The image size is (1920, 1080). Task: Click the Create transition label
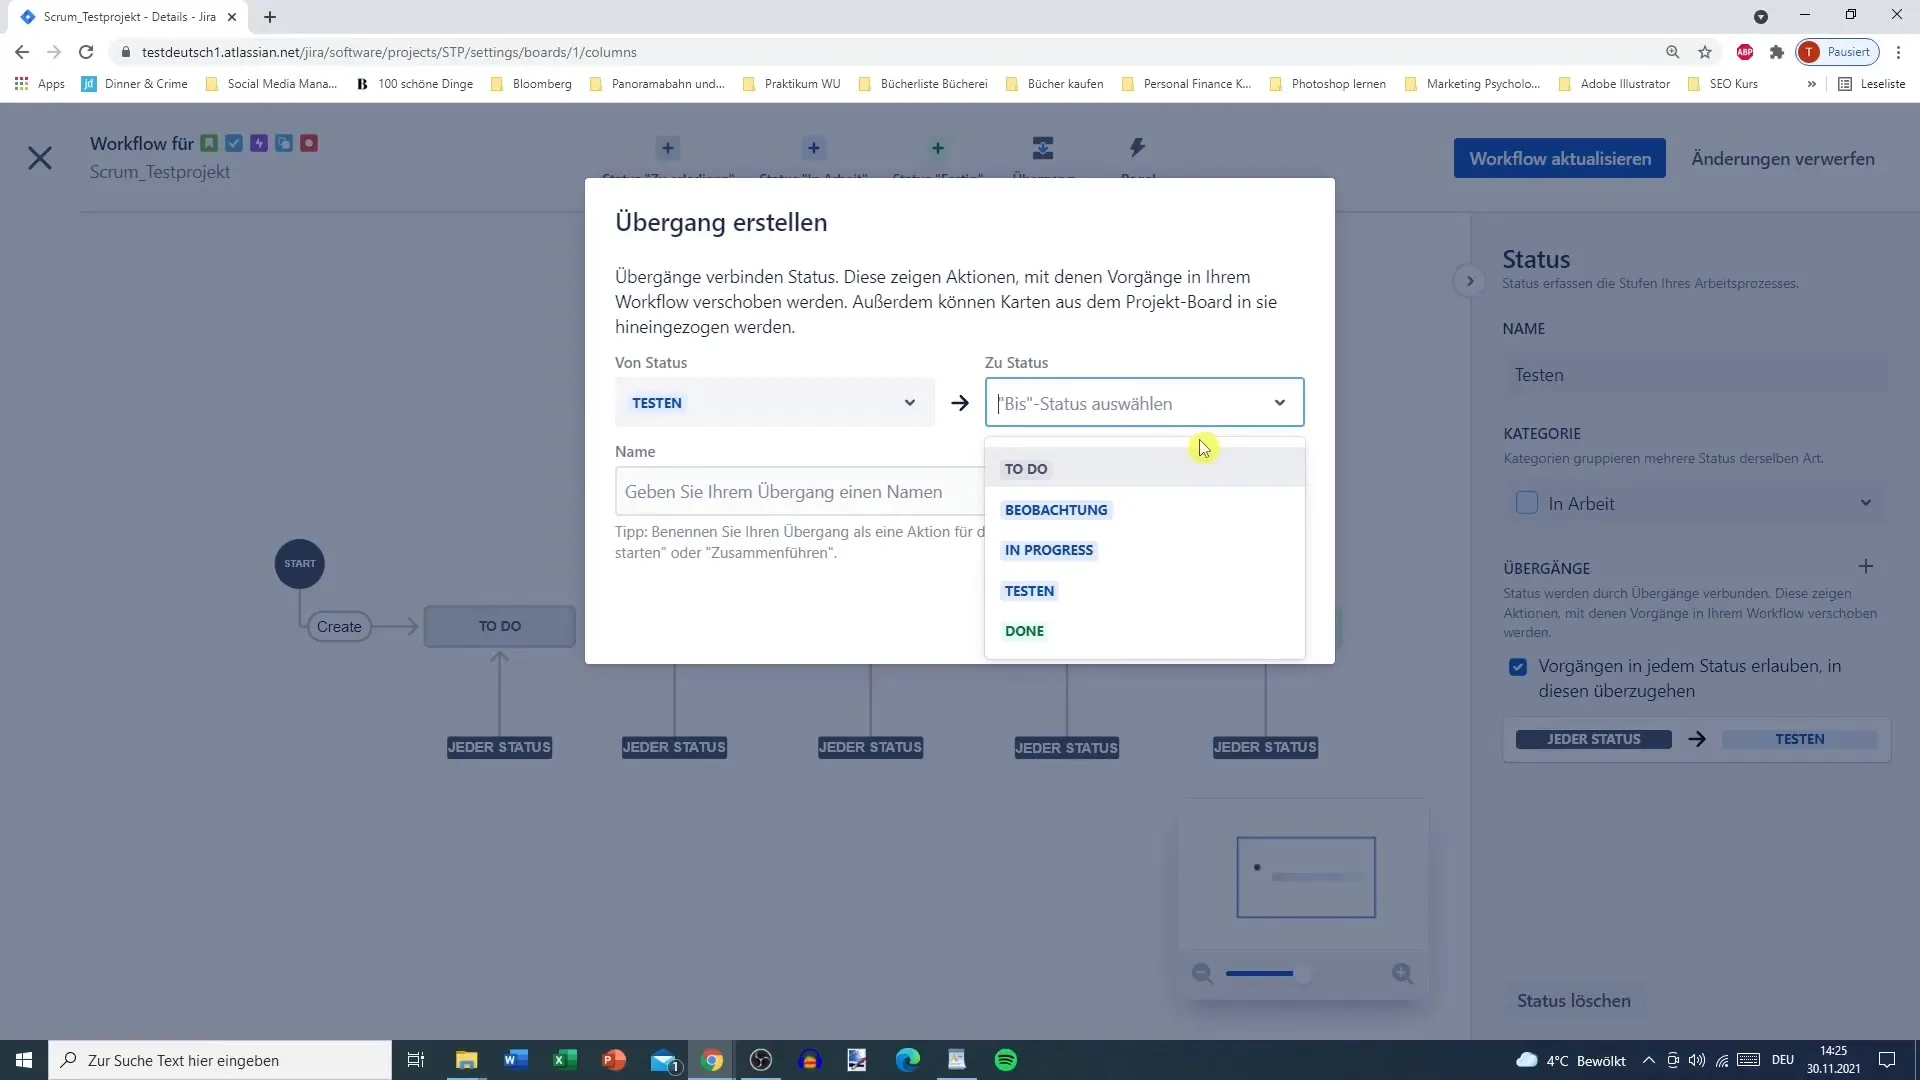pos(339,626)
